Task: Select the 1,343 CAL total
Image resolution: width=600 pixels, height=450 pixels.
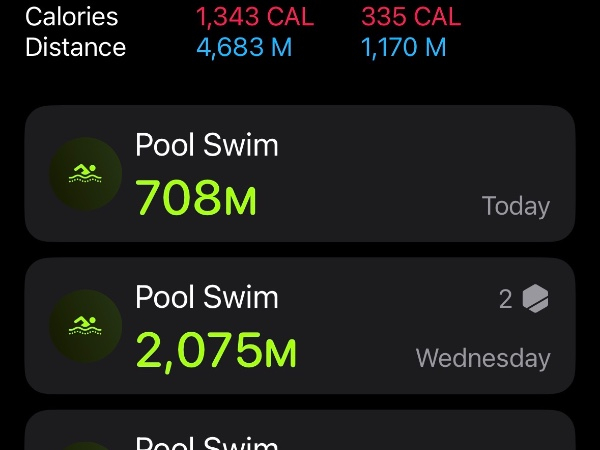Action: coord(254,17)
